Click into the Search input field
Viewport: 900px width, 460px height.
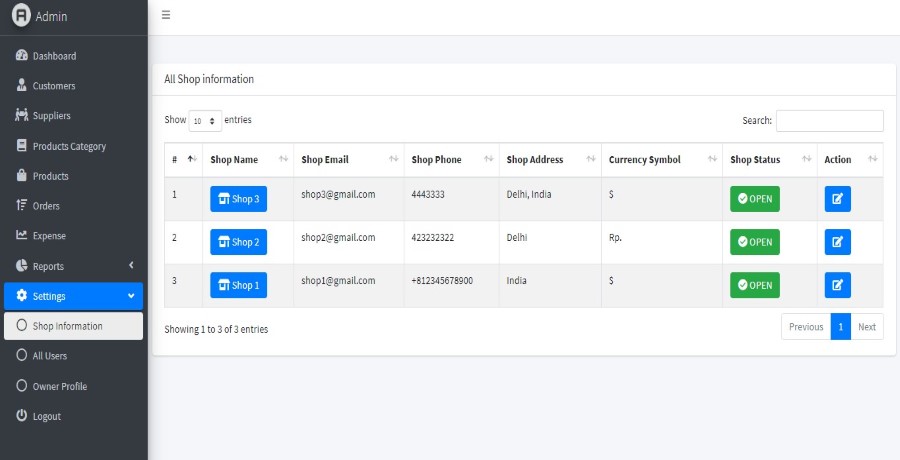[829, 121]
